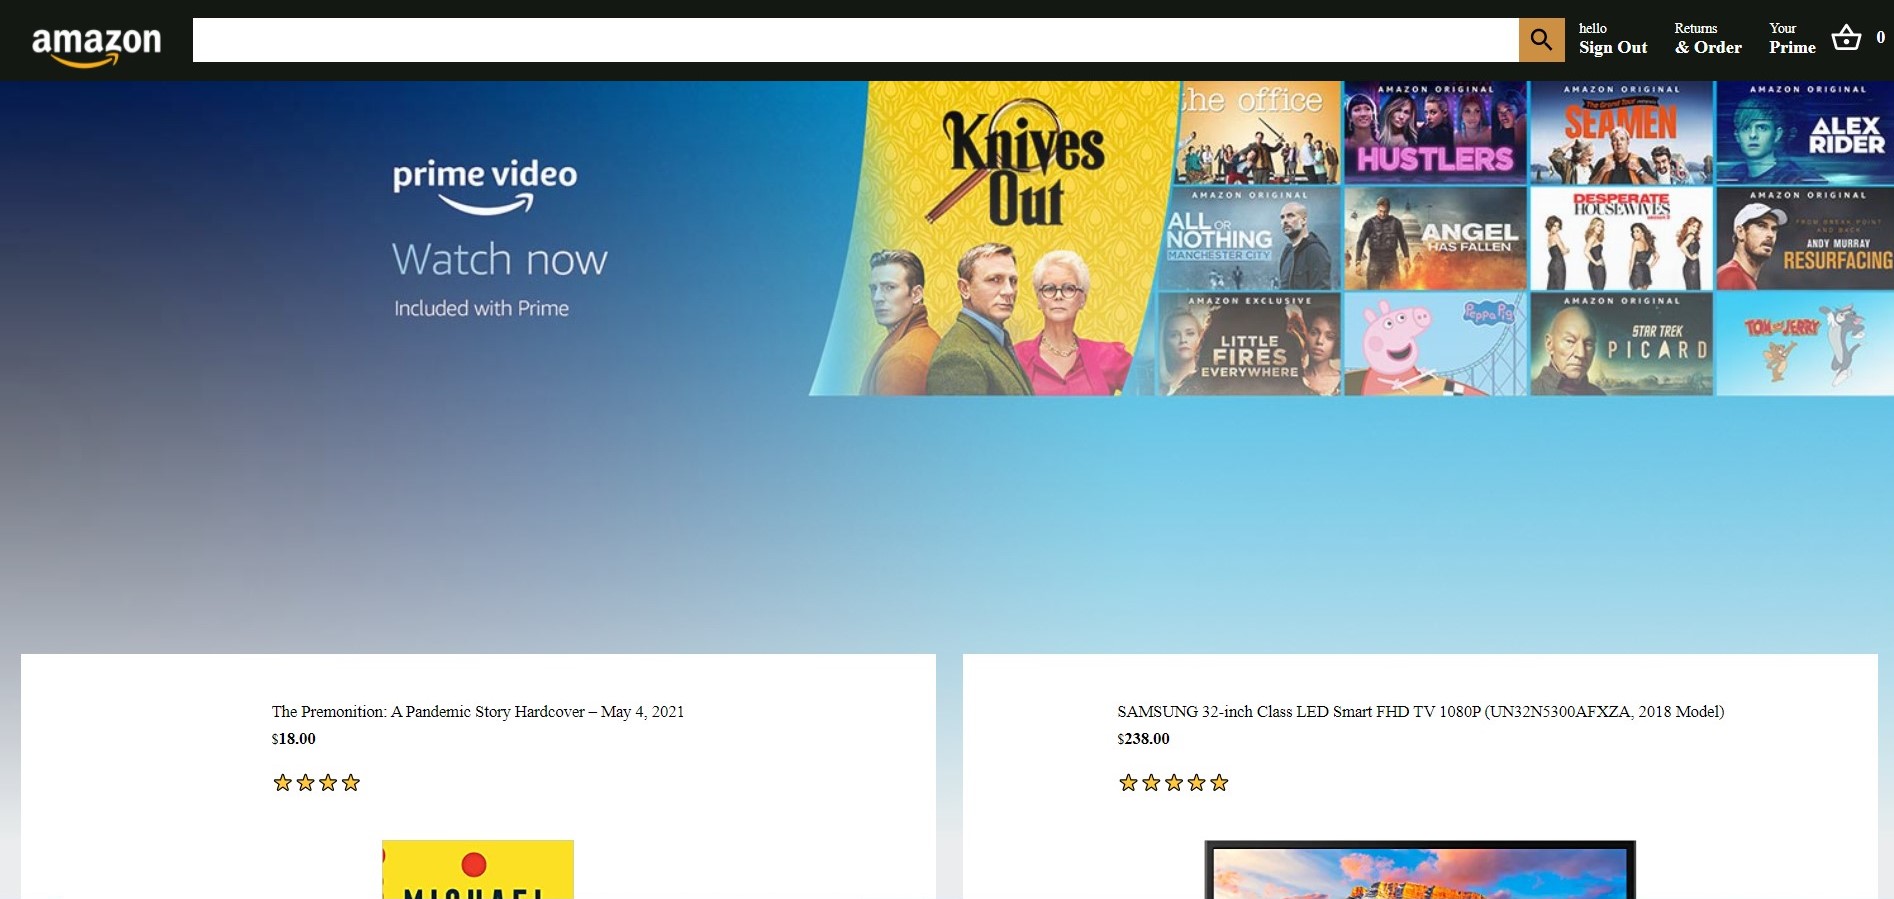Open Your Prime menu item
This screenshot has width=1894, height=899.
click(x=1791, y=38)
